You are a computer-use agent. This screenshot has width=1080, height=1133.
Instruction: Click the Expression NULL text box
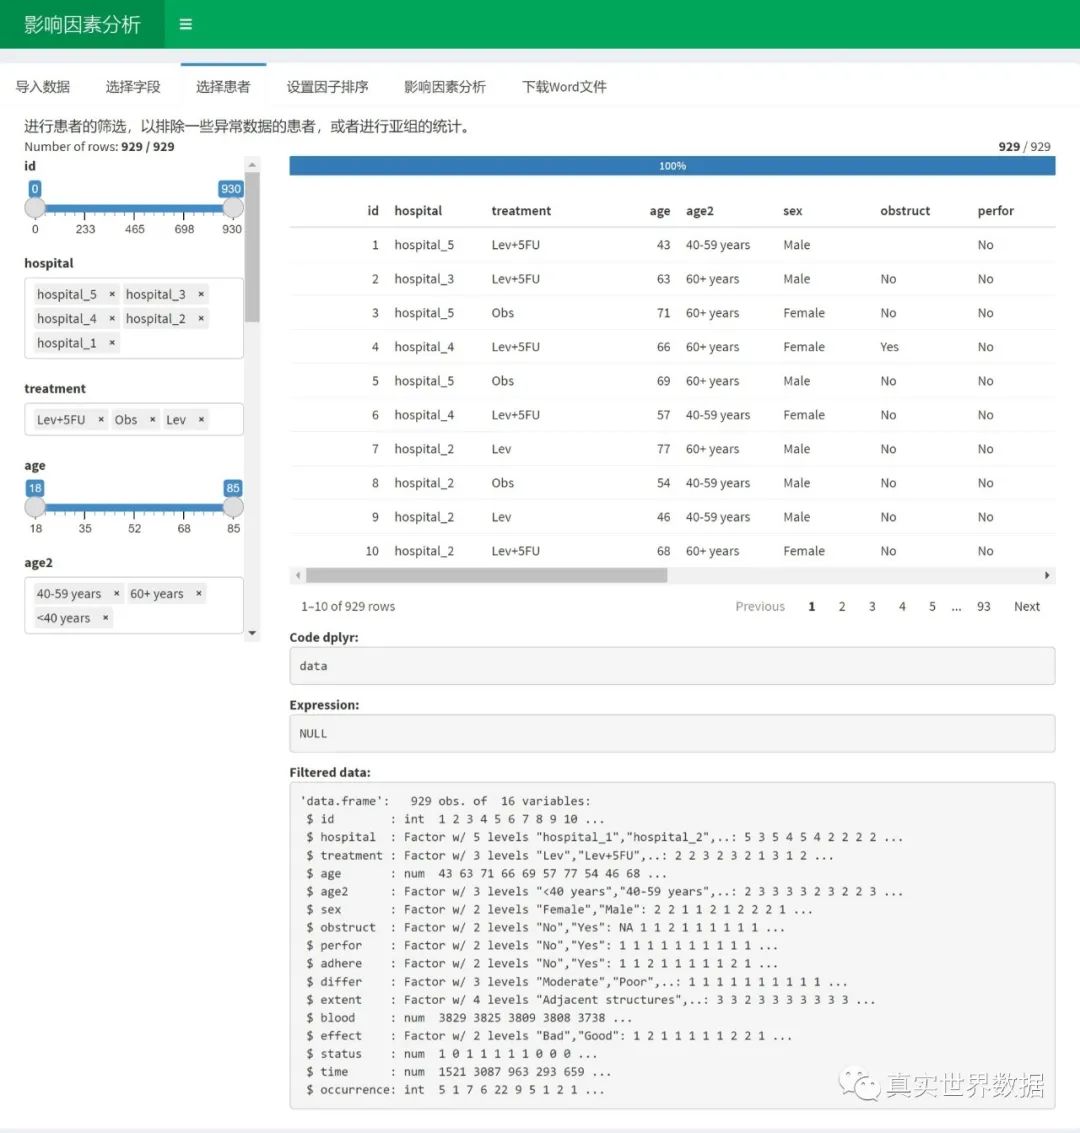click(672, 733)
